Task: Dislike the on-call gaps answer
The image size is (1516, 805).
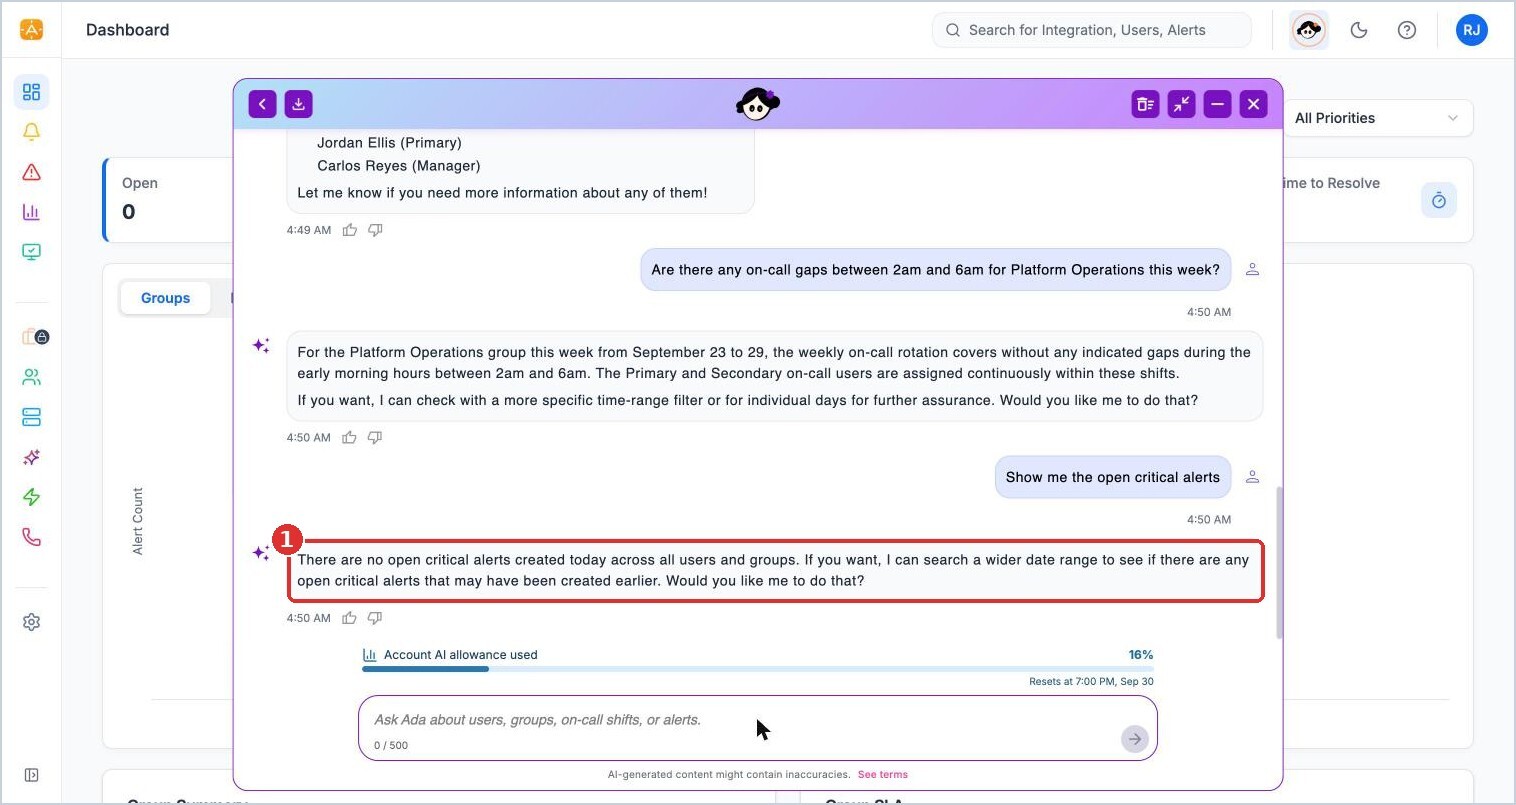Action: pos(375,437)
